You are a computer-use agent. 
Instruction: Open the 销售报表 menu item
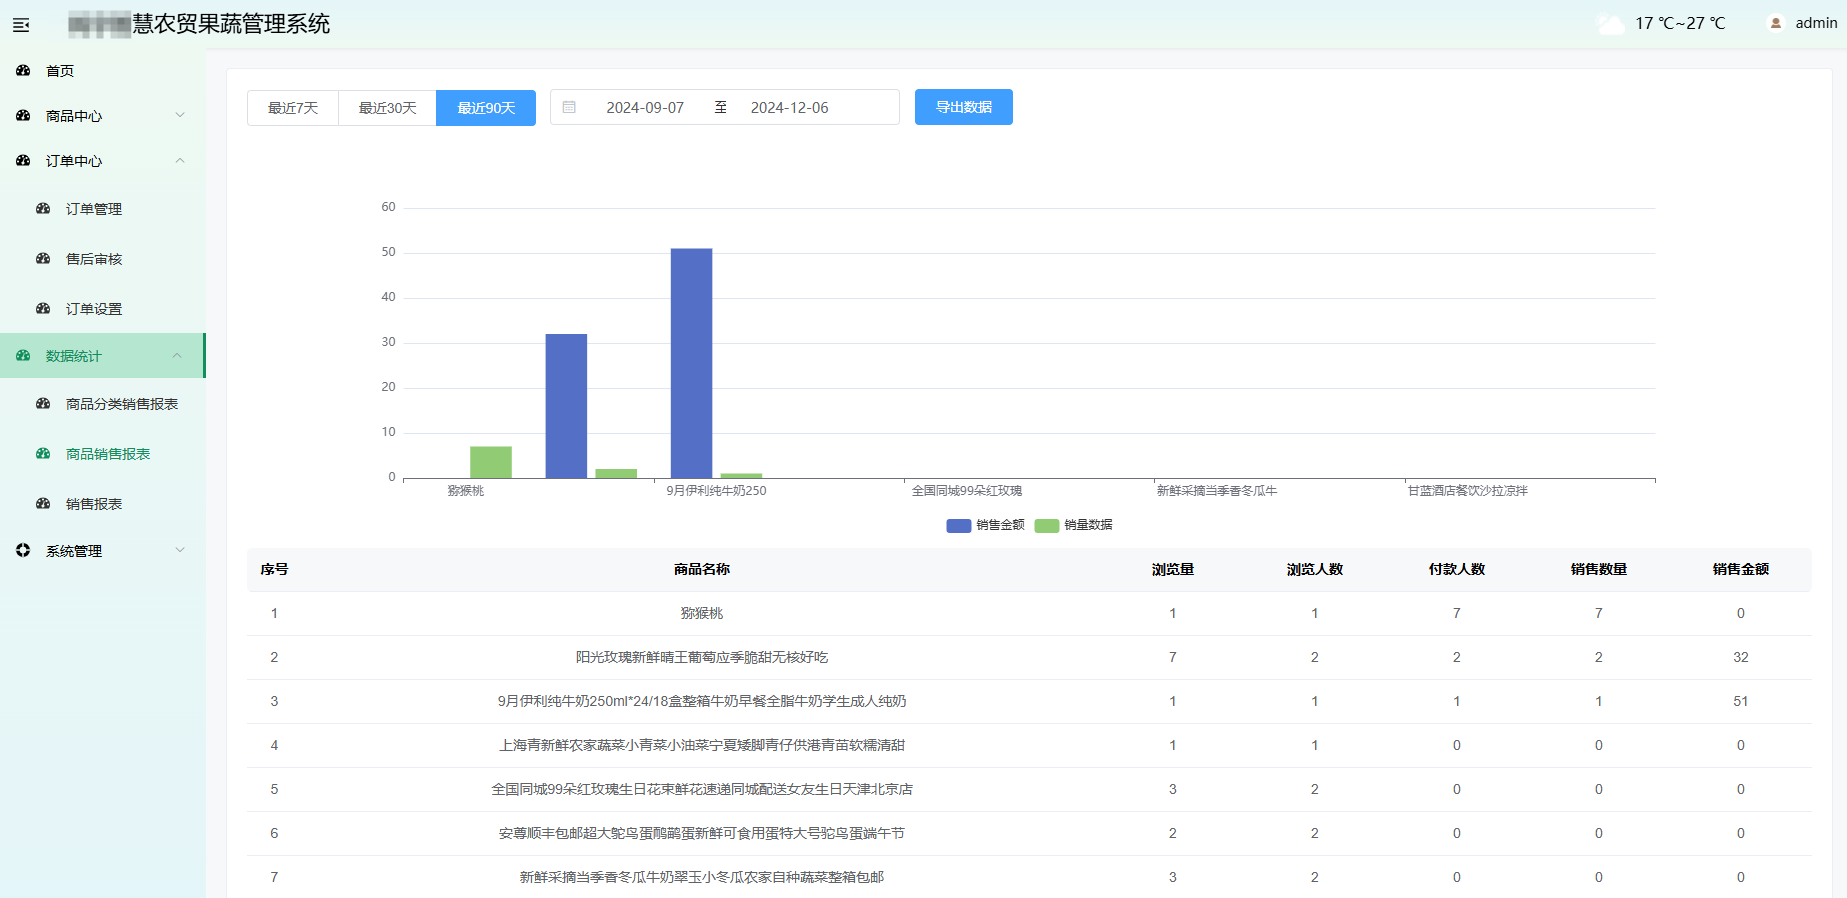point(94,504)
